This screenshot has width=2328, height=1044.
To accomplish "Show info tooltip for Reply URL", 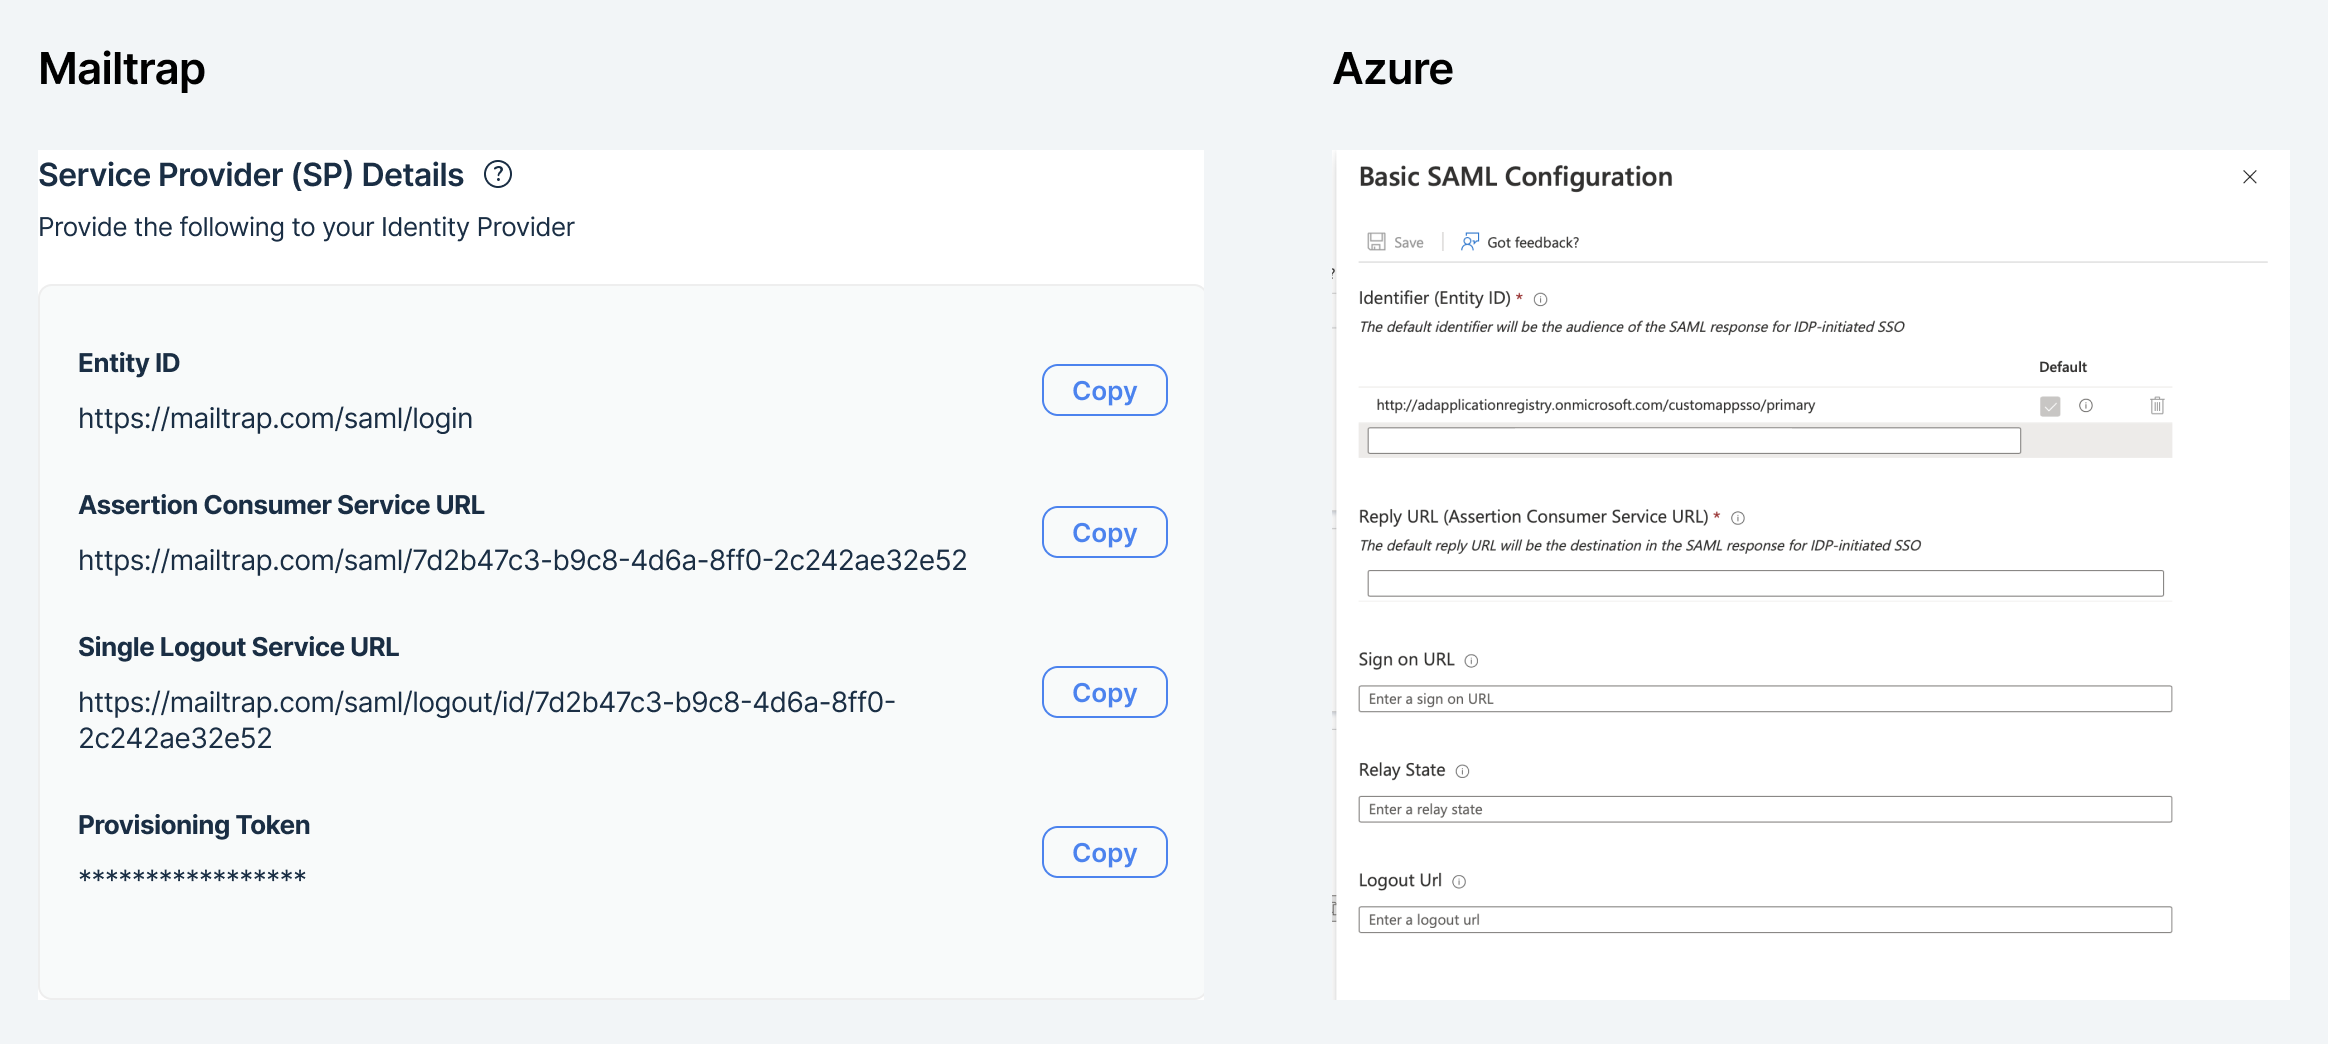I will [x=1738, y=518].
